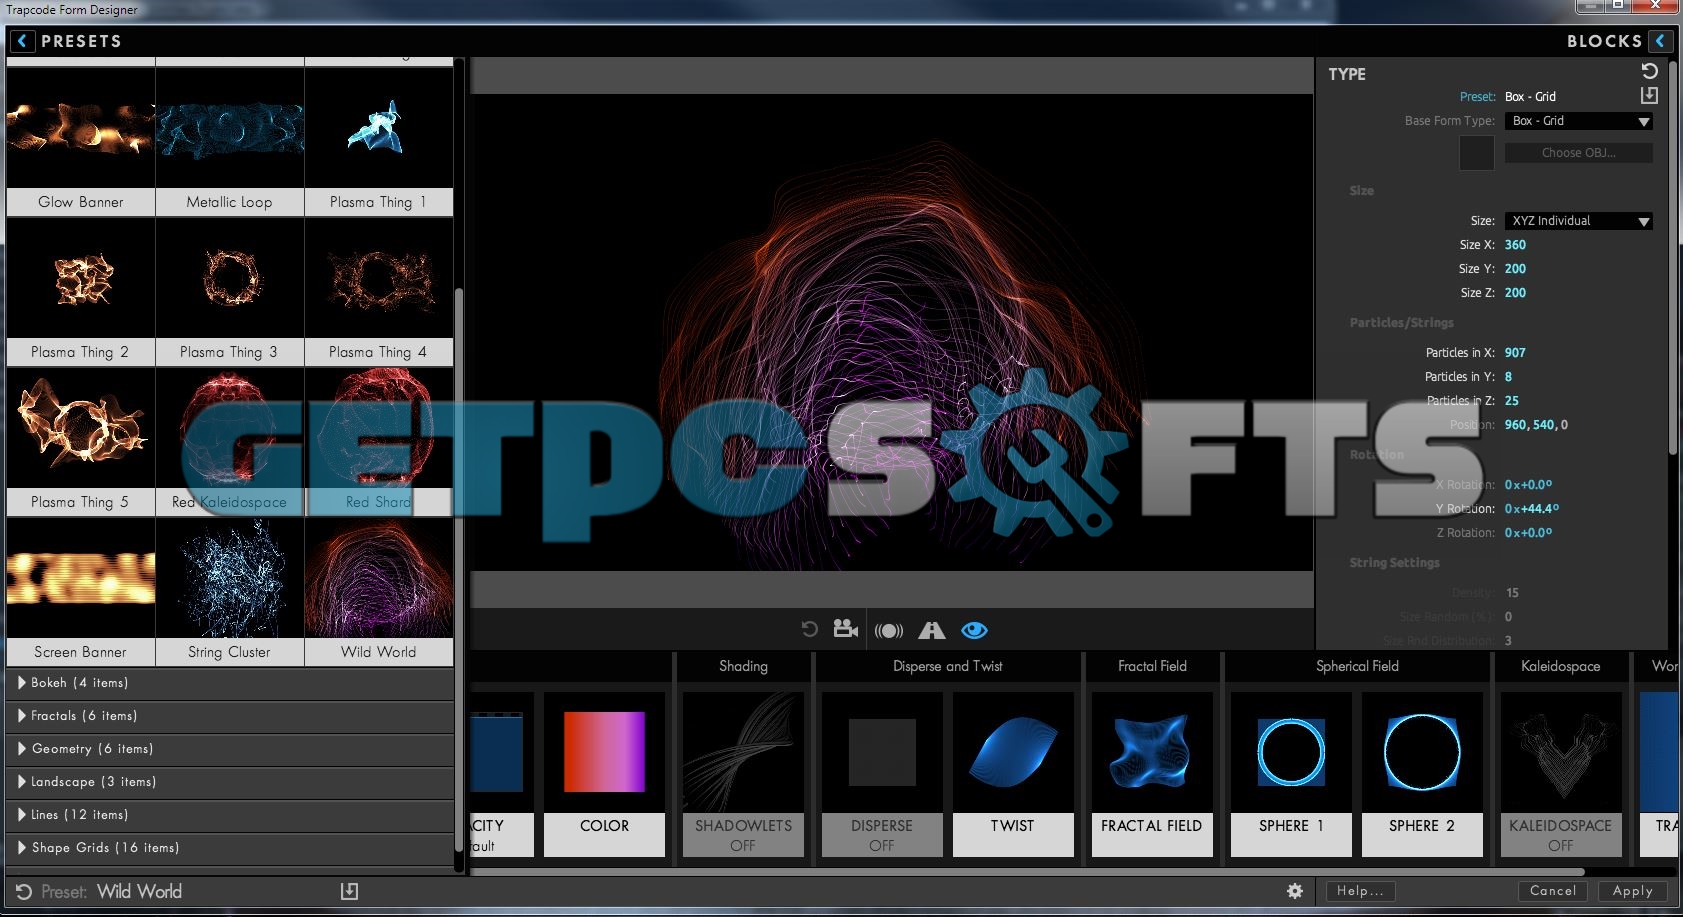Select the Wild World preset
1683x917 pixels.
point(379,592)
